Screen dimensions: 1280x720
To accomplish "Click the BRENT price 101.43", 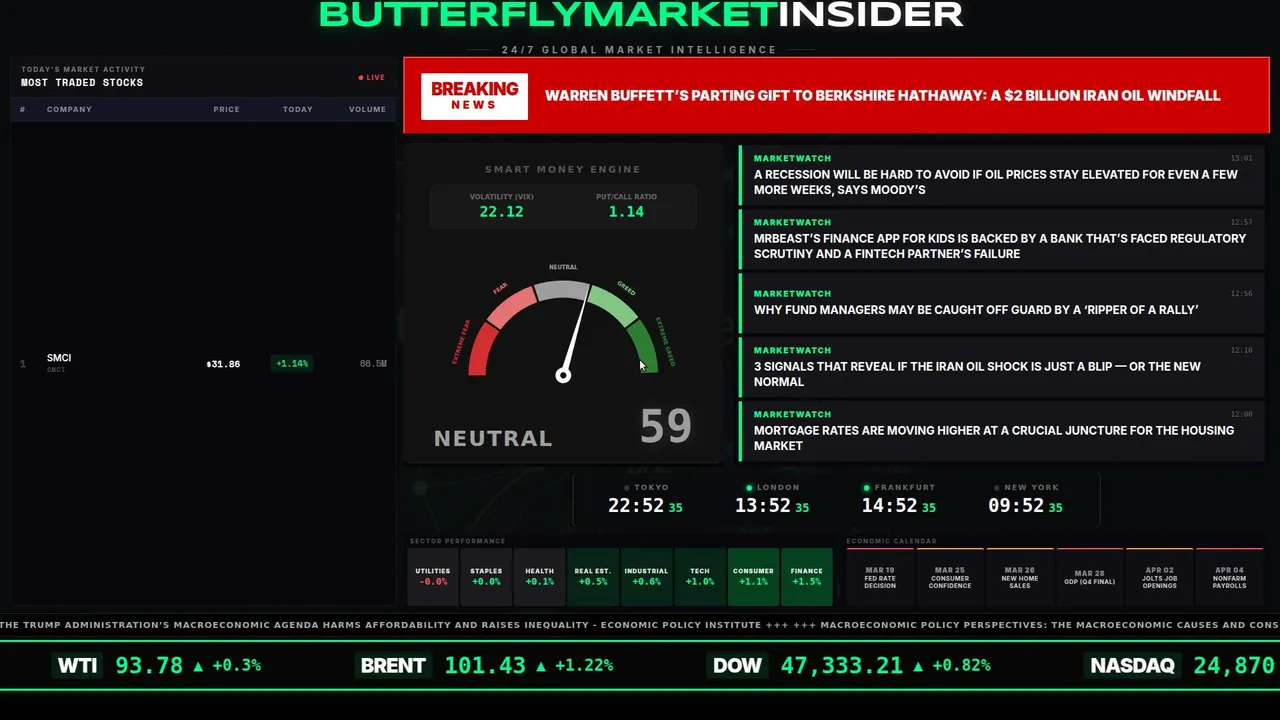I will (x=485, y=665).
